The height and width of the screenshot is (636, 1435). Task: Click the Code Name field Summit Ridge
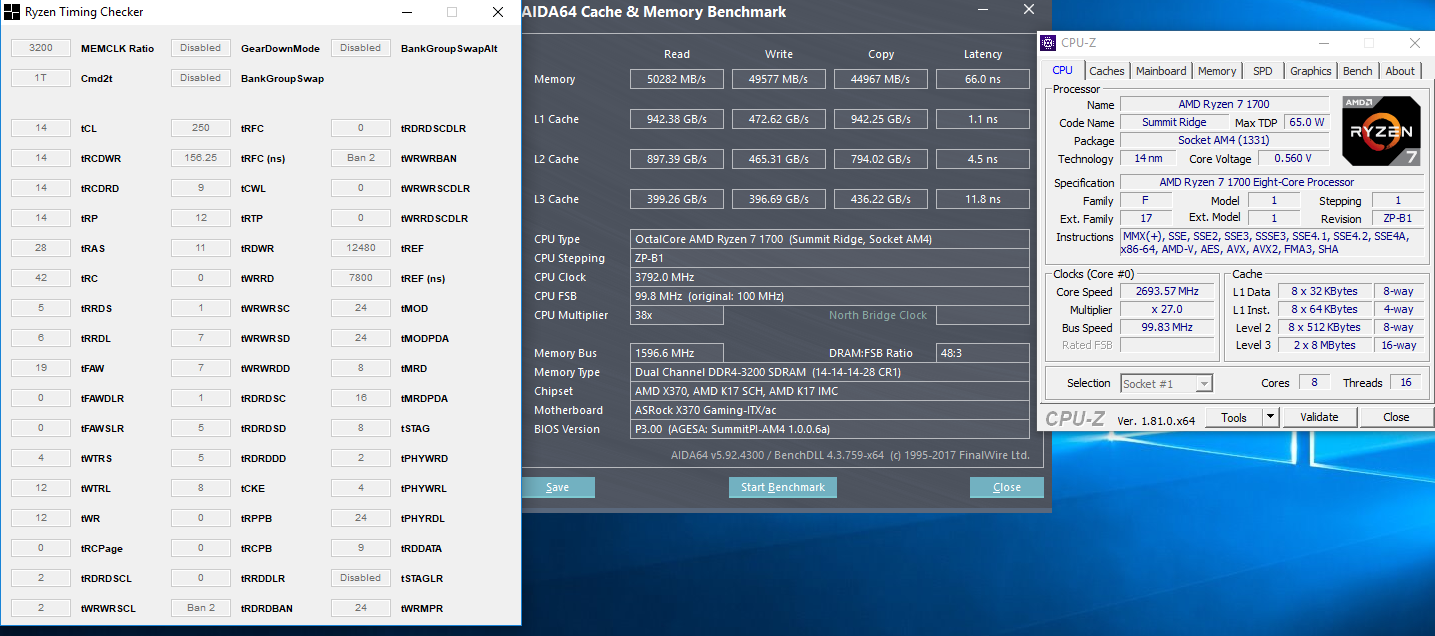(1174, 123)
